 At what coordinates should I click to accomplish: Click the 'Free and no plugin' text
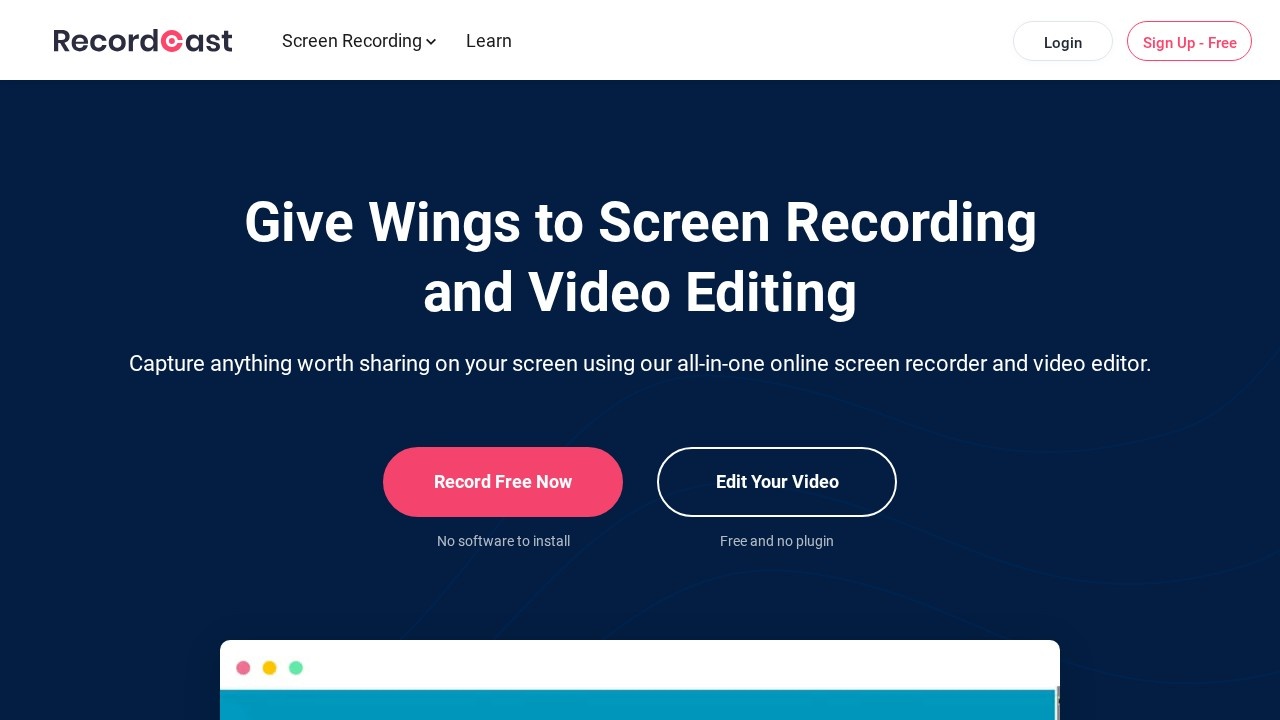click(x=777, y=541)
